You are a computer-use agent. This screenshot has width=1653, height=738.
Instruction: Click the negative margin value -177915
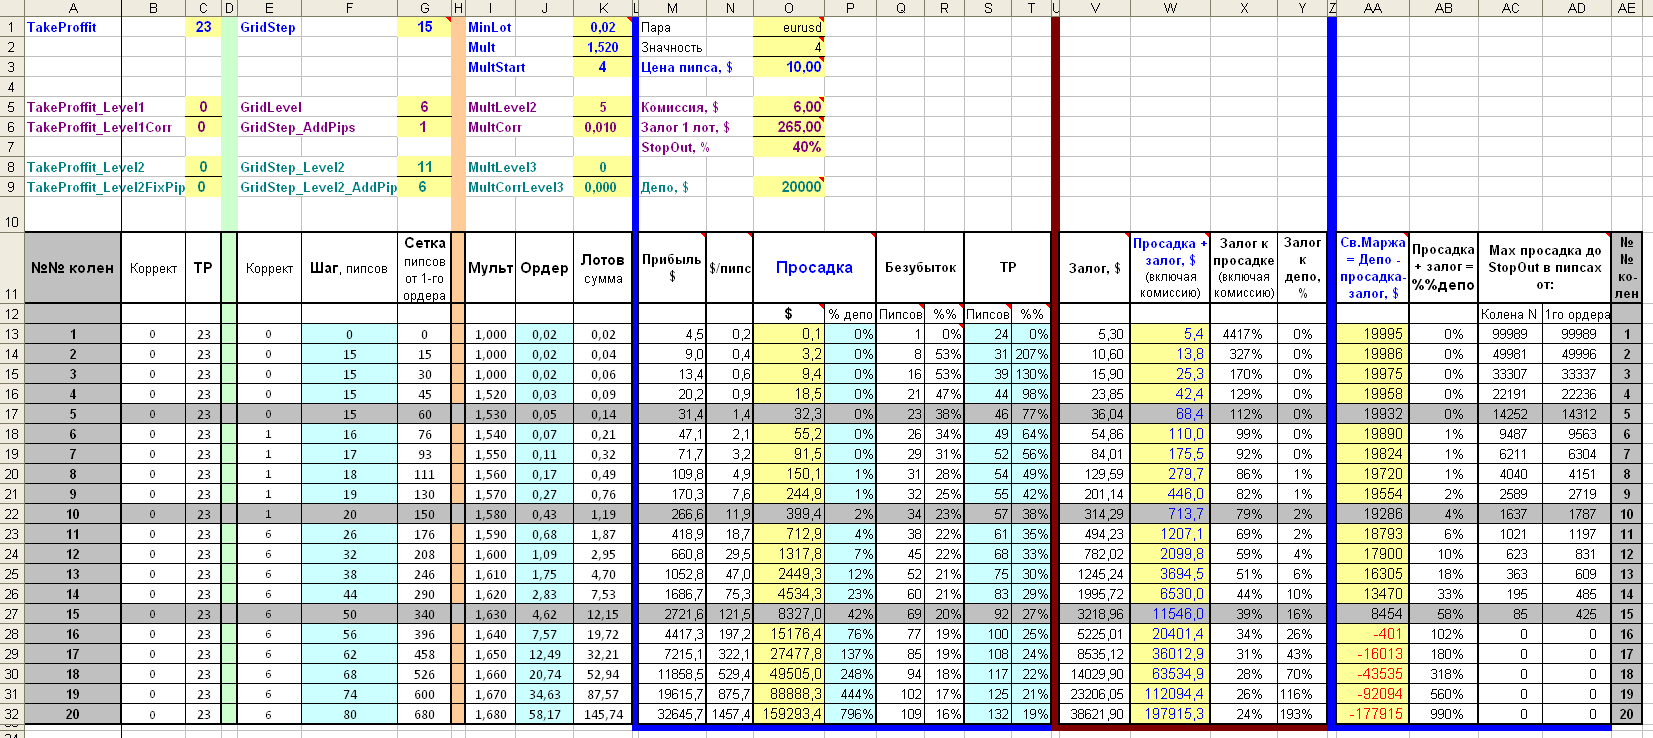[x=1373, y=714]
